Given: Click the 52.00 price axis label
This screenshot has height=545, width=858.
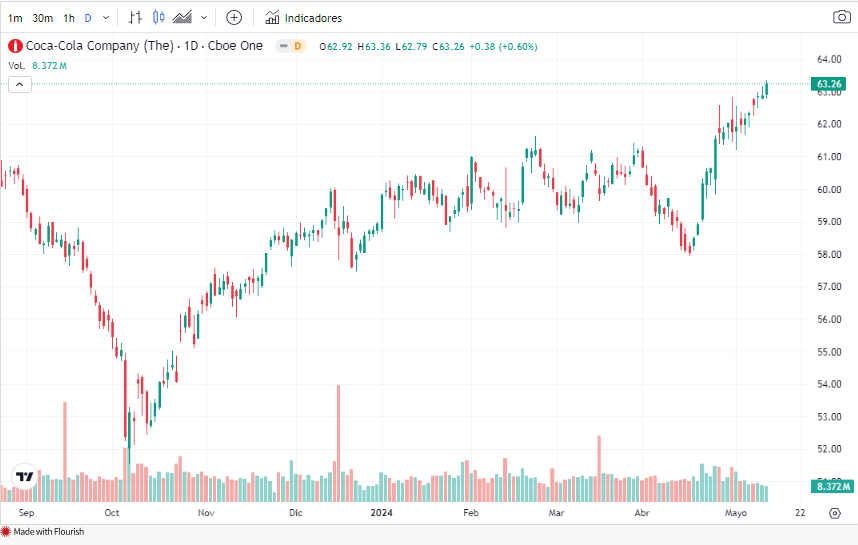Looking at the screenshot, I should click(829, 449).
